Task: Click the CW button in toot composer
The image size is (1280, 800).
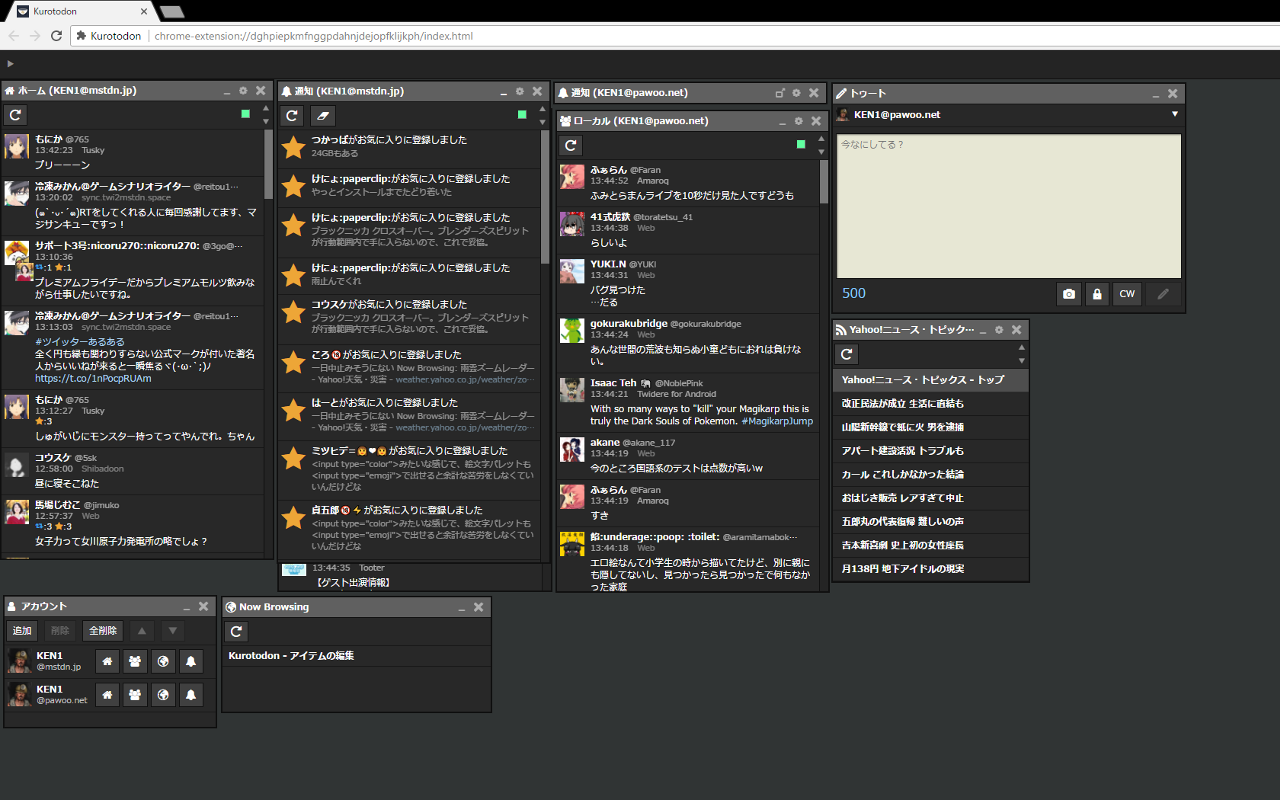Action: coord(1127,294)
